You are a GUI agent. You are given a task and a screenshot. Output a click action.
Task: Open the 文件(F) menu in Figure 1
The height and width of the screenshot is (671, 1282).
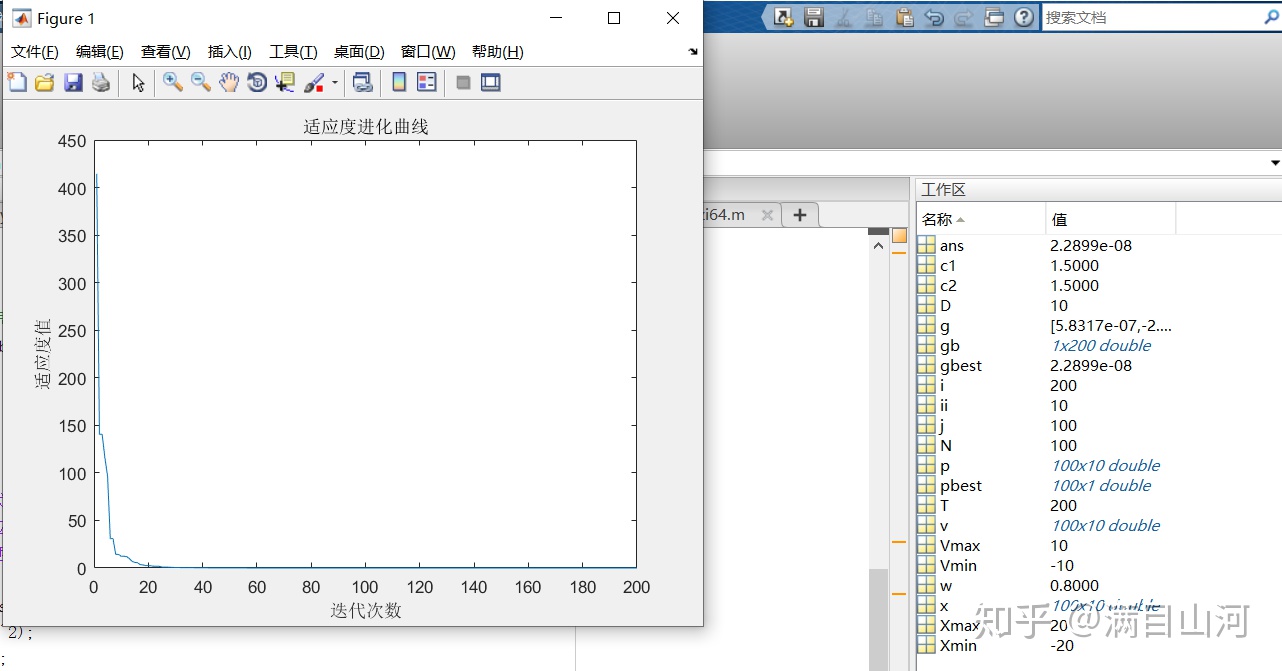click(x=35, y=52)
